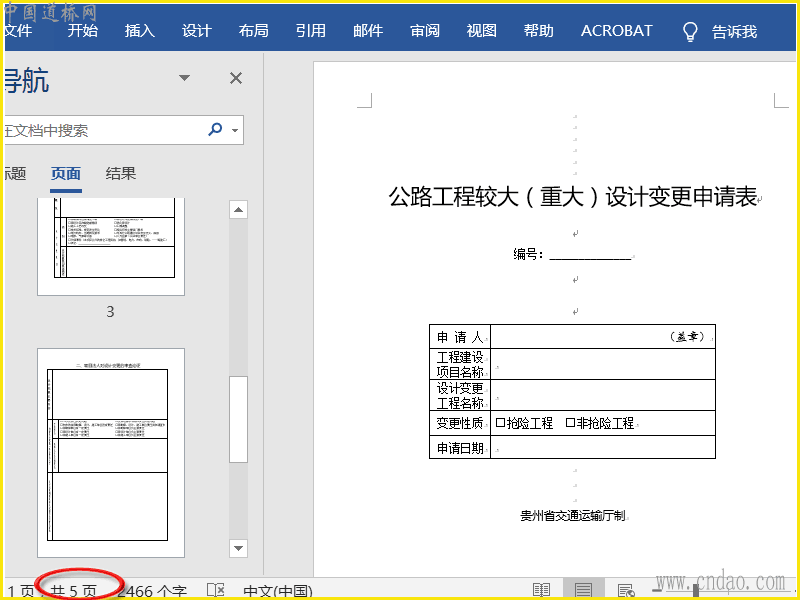Select the 设计 ribbon tab
The height and width of the screenshot is (600, 800).
[196, 31]
